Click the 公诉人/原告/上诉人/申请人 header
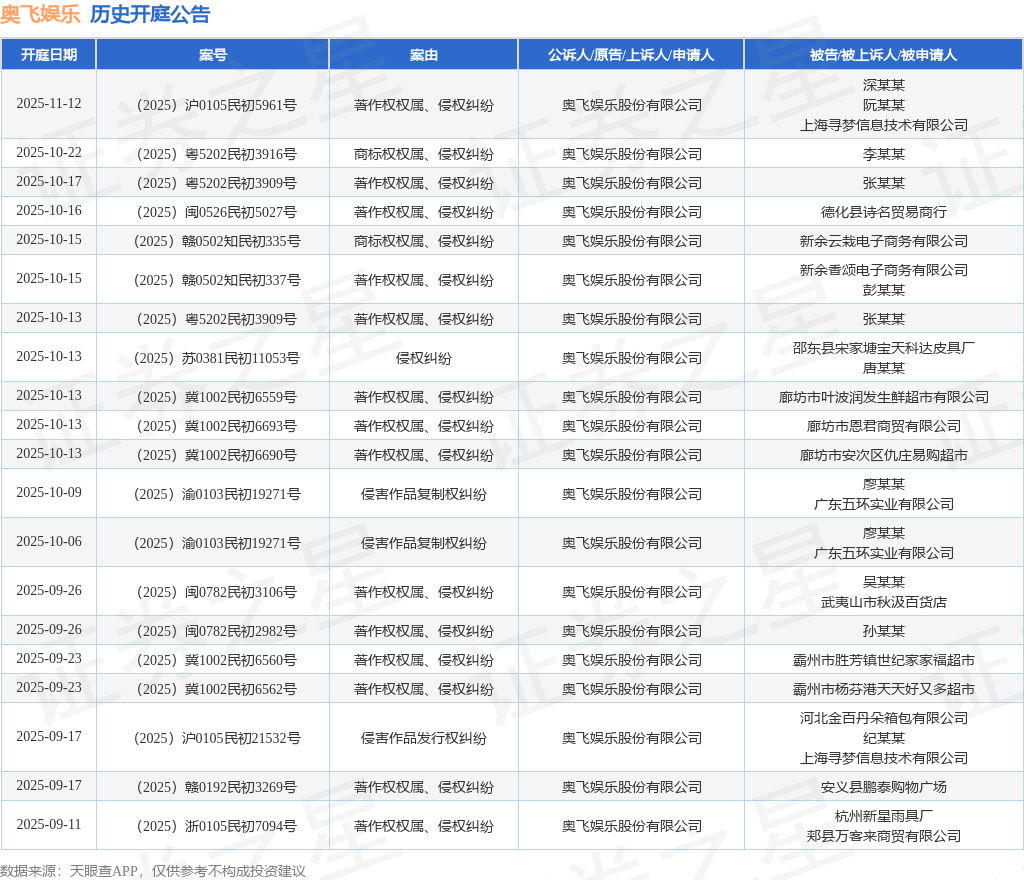This screenshot has height=880, width=1024. (x=631, y=55)
